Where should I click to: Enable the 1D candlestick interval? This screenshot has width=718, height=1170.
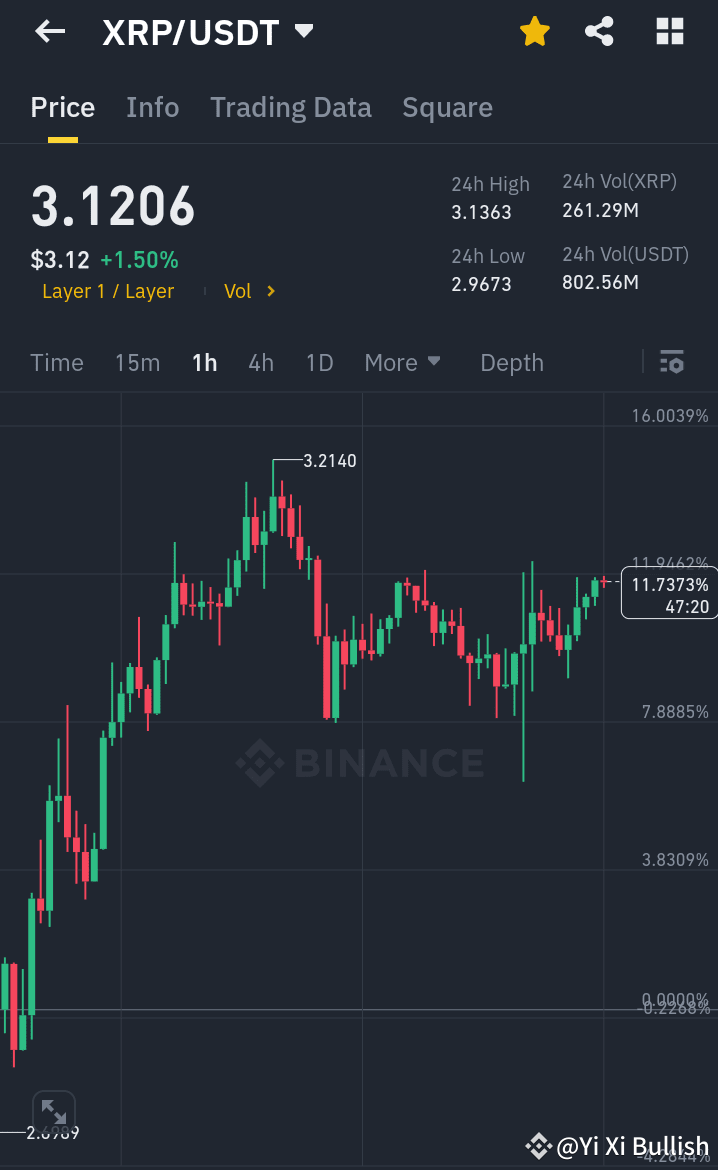[319, 363]
